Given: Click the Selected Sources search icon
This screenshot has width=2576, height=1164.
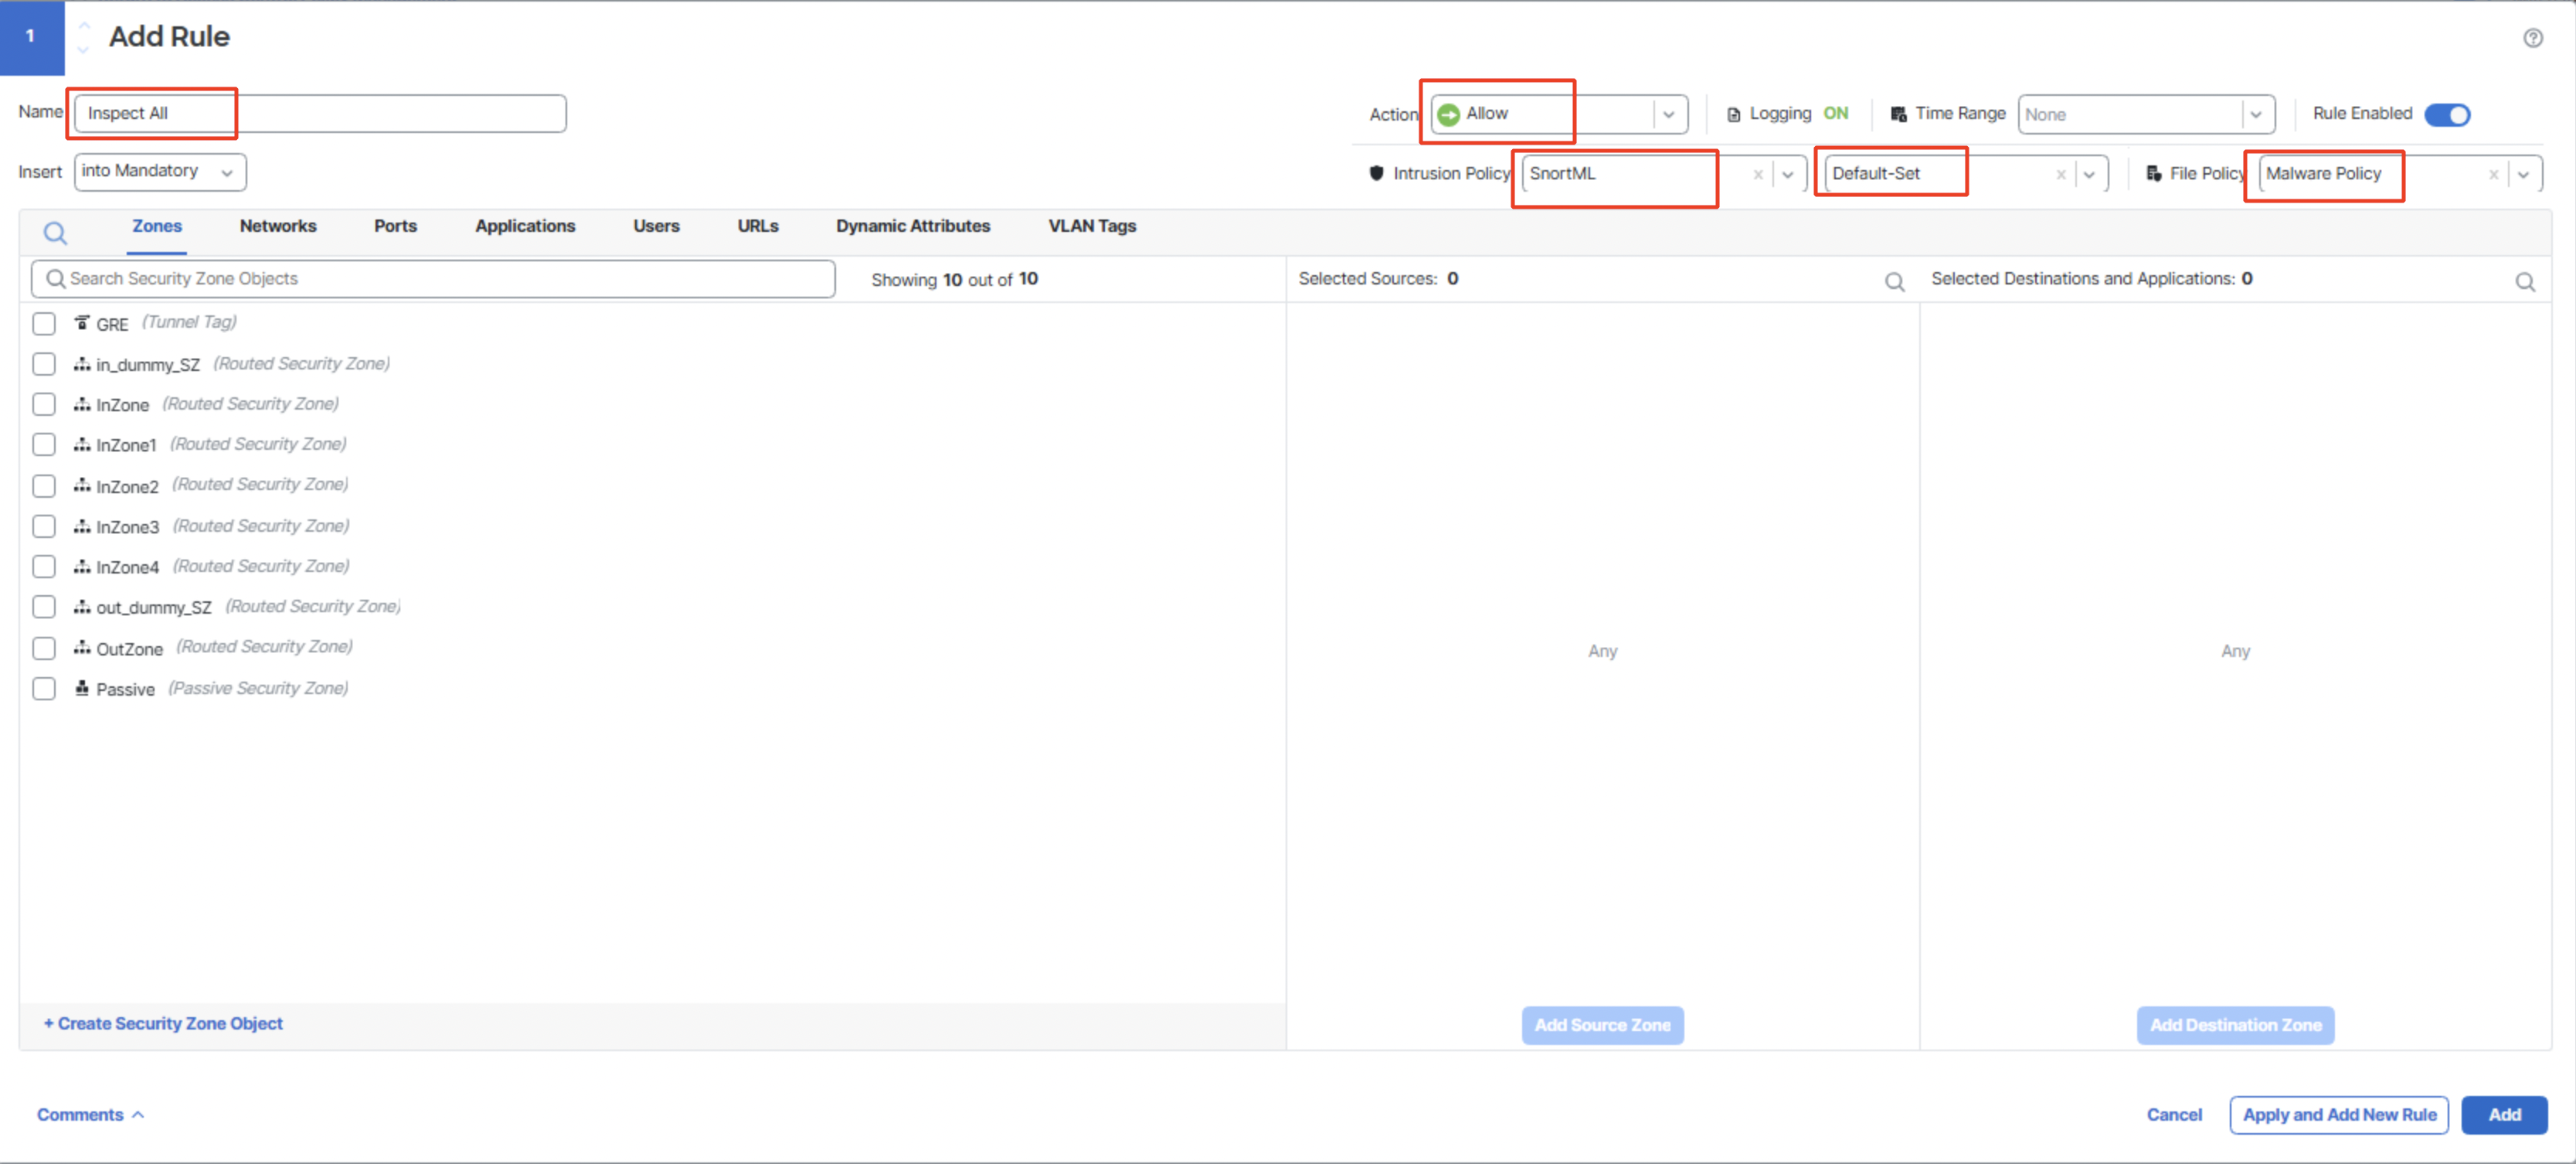Looking at the screenshot, I should click(1894, 282).
